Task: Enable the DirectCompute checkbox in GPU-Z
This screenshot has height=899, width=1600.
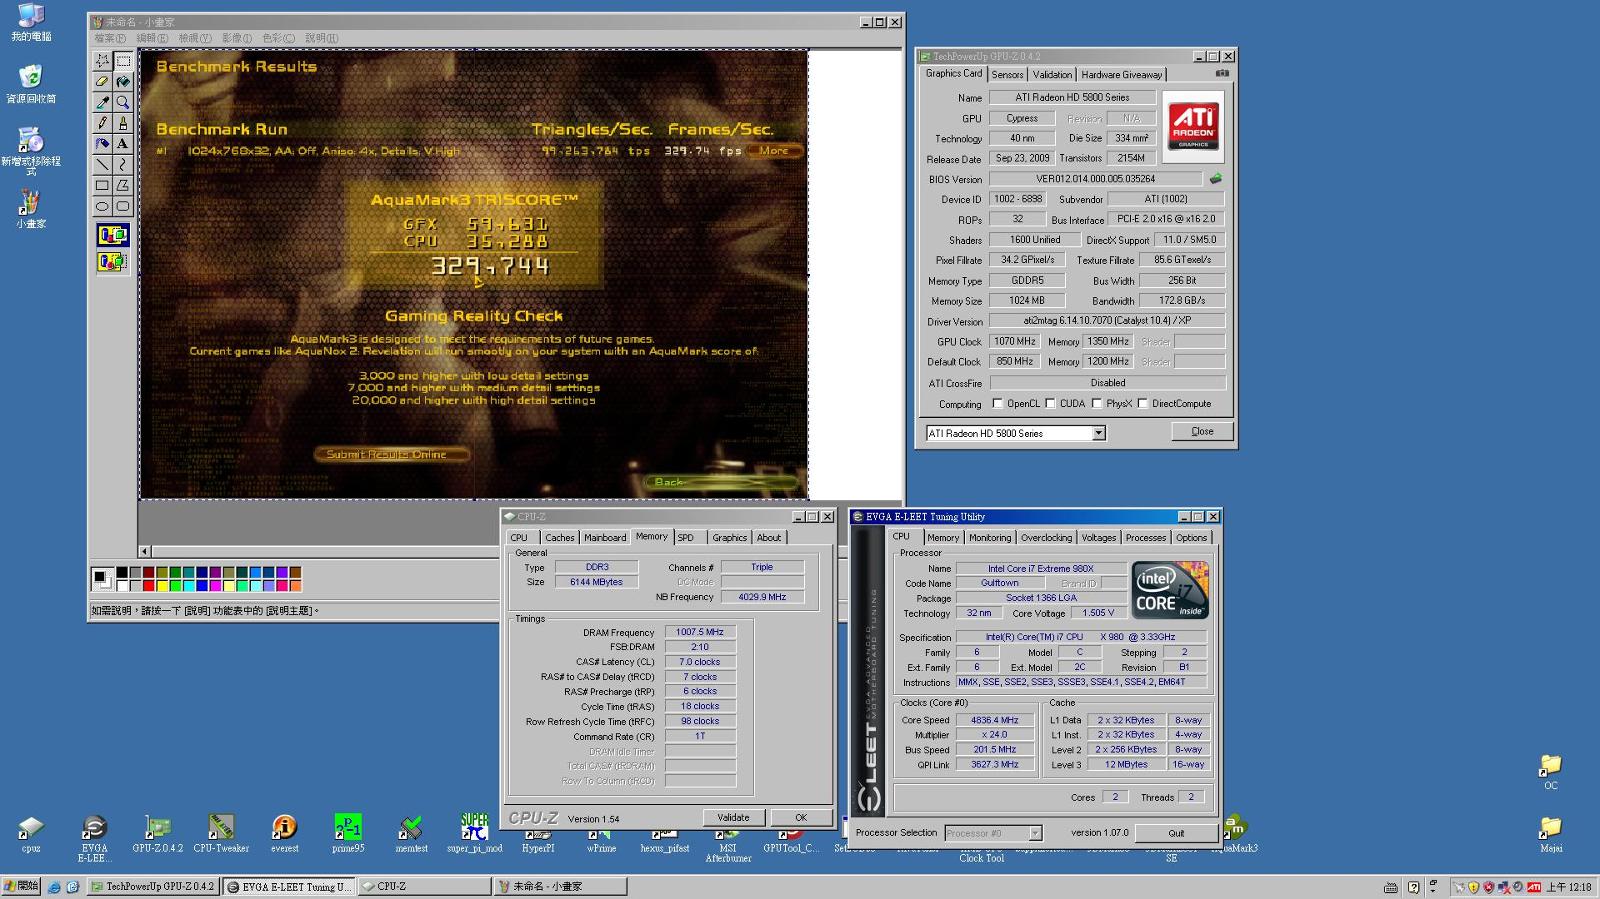Action: [x=1142, y=404]
